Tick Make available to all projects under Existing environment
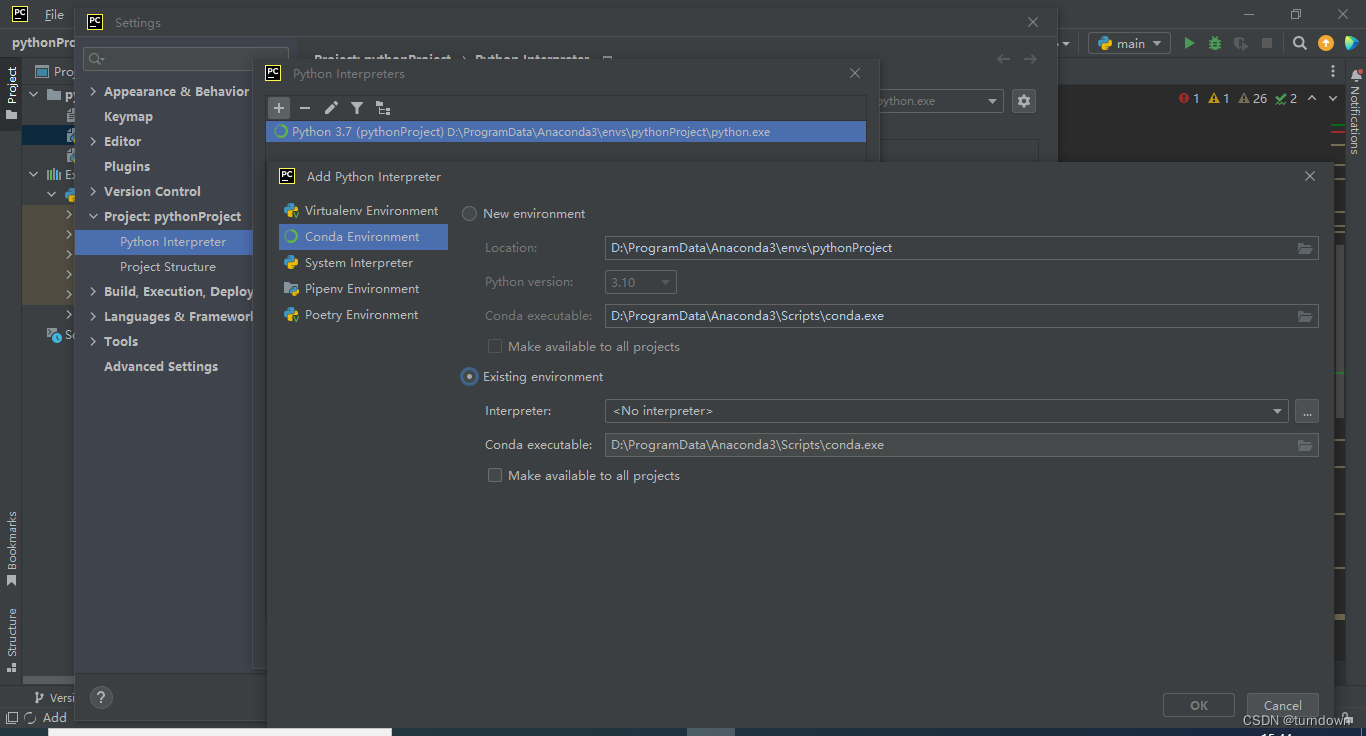The height and width of the screenshot is (736, 1366). coord(494,475)
